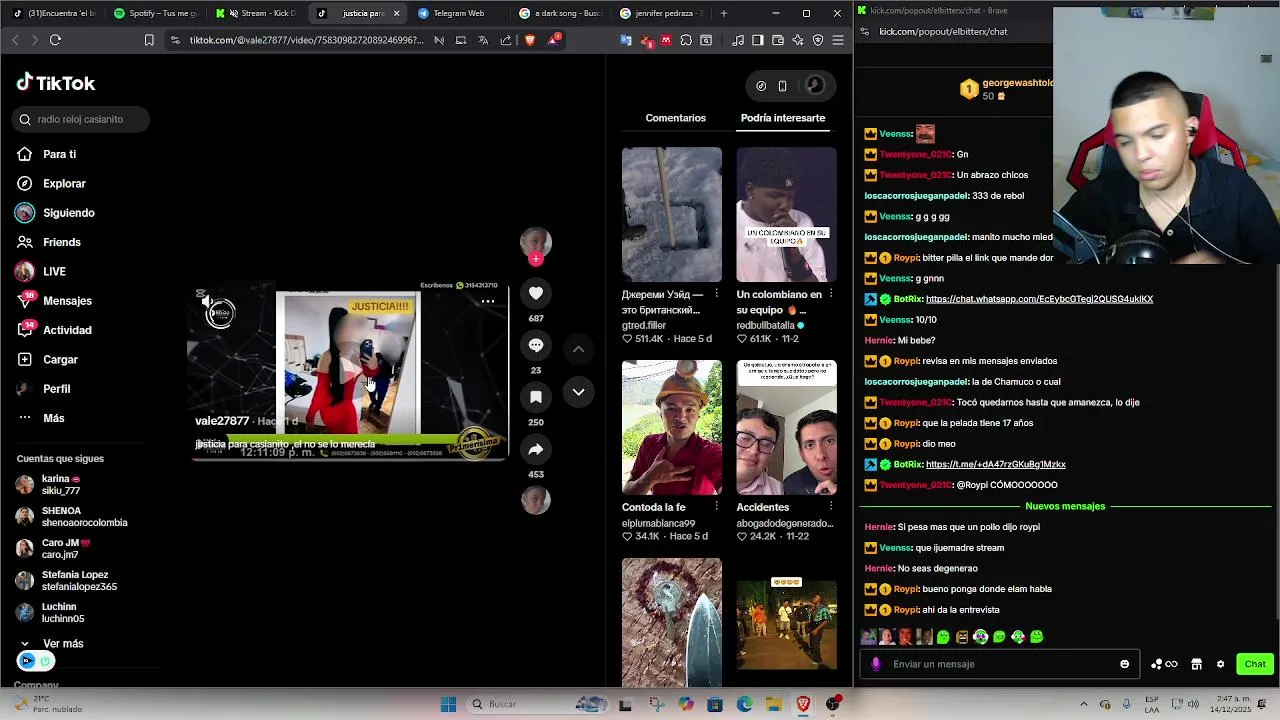Open Un colombiano en su equipo thumbnail

point(787,214)
